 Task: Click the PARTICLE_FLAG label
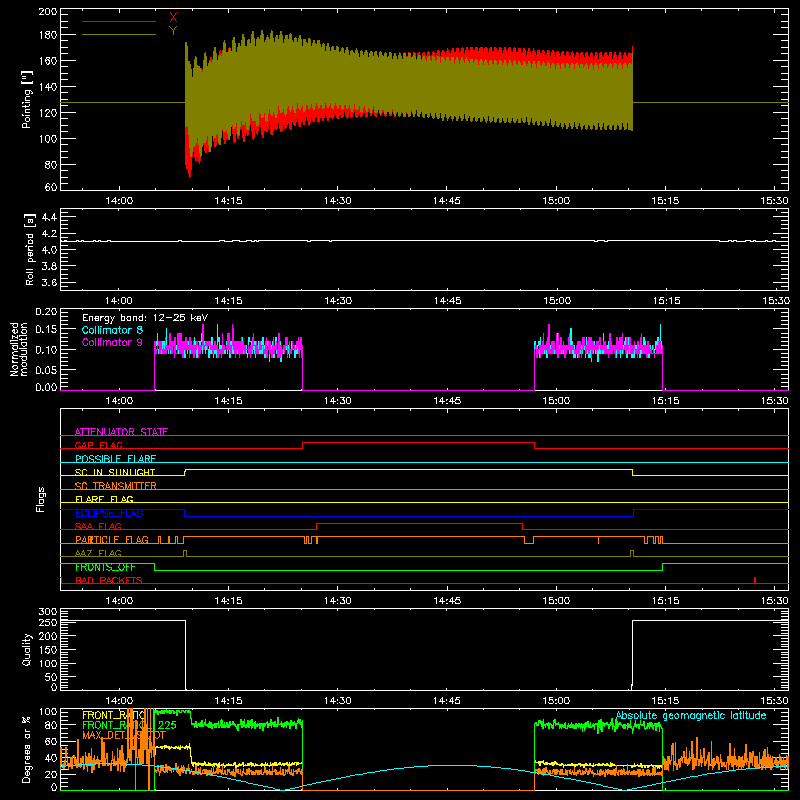click(112, 540)
